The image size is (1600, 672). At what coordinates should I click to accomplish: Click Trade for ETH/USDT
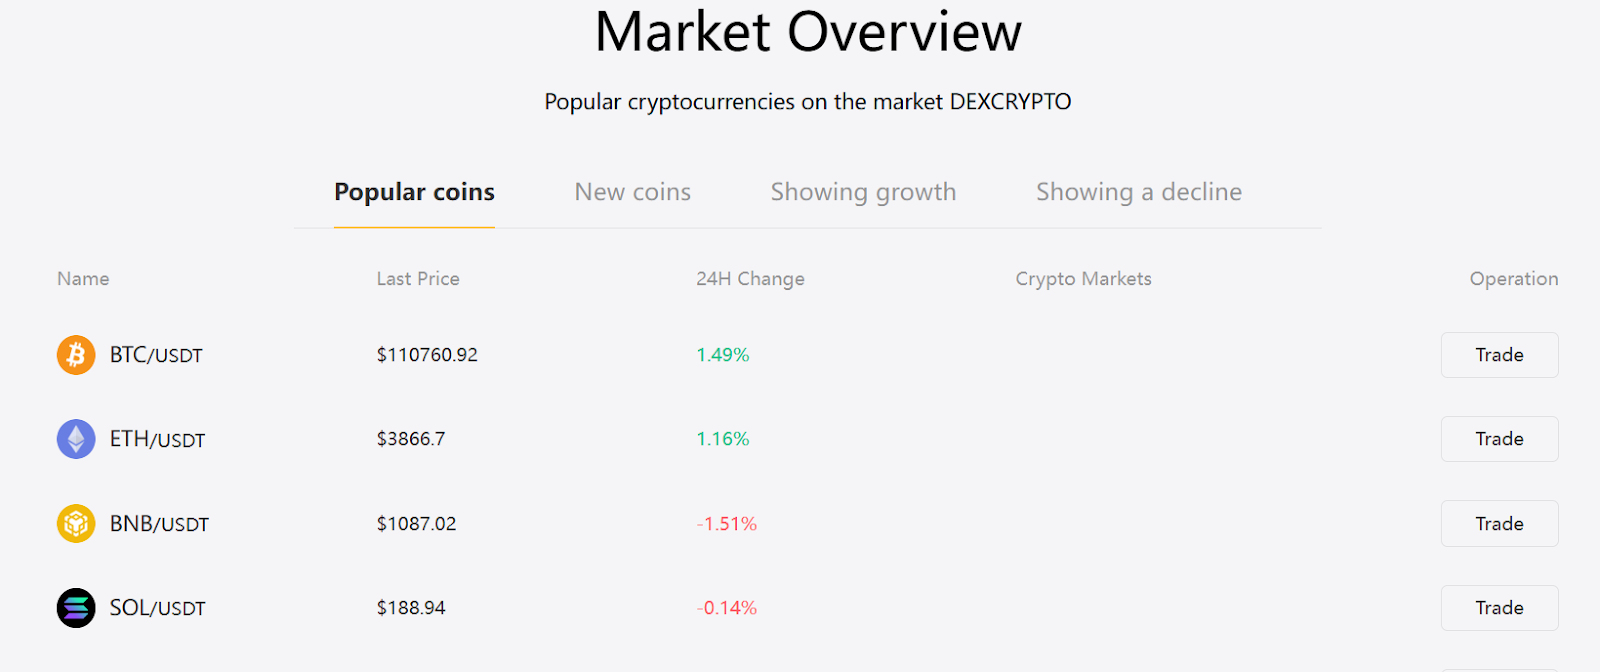pos(1498,439)
